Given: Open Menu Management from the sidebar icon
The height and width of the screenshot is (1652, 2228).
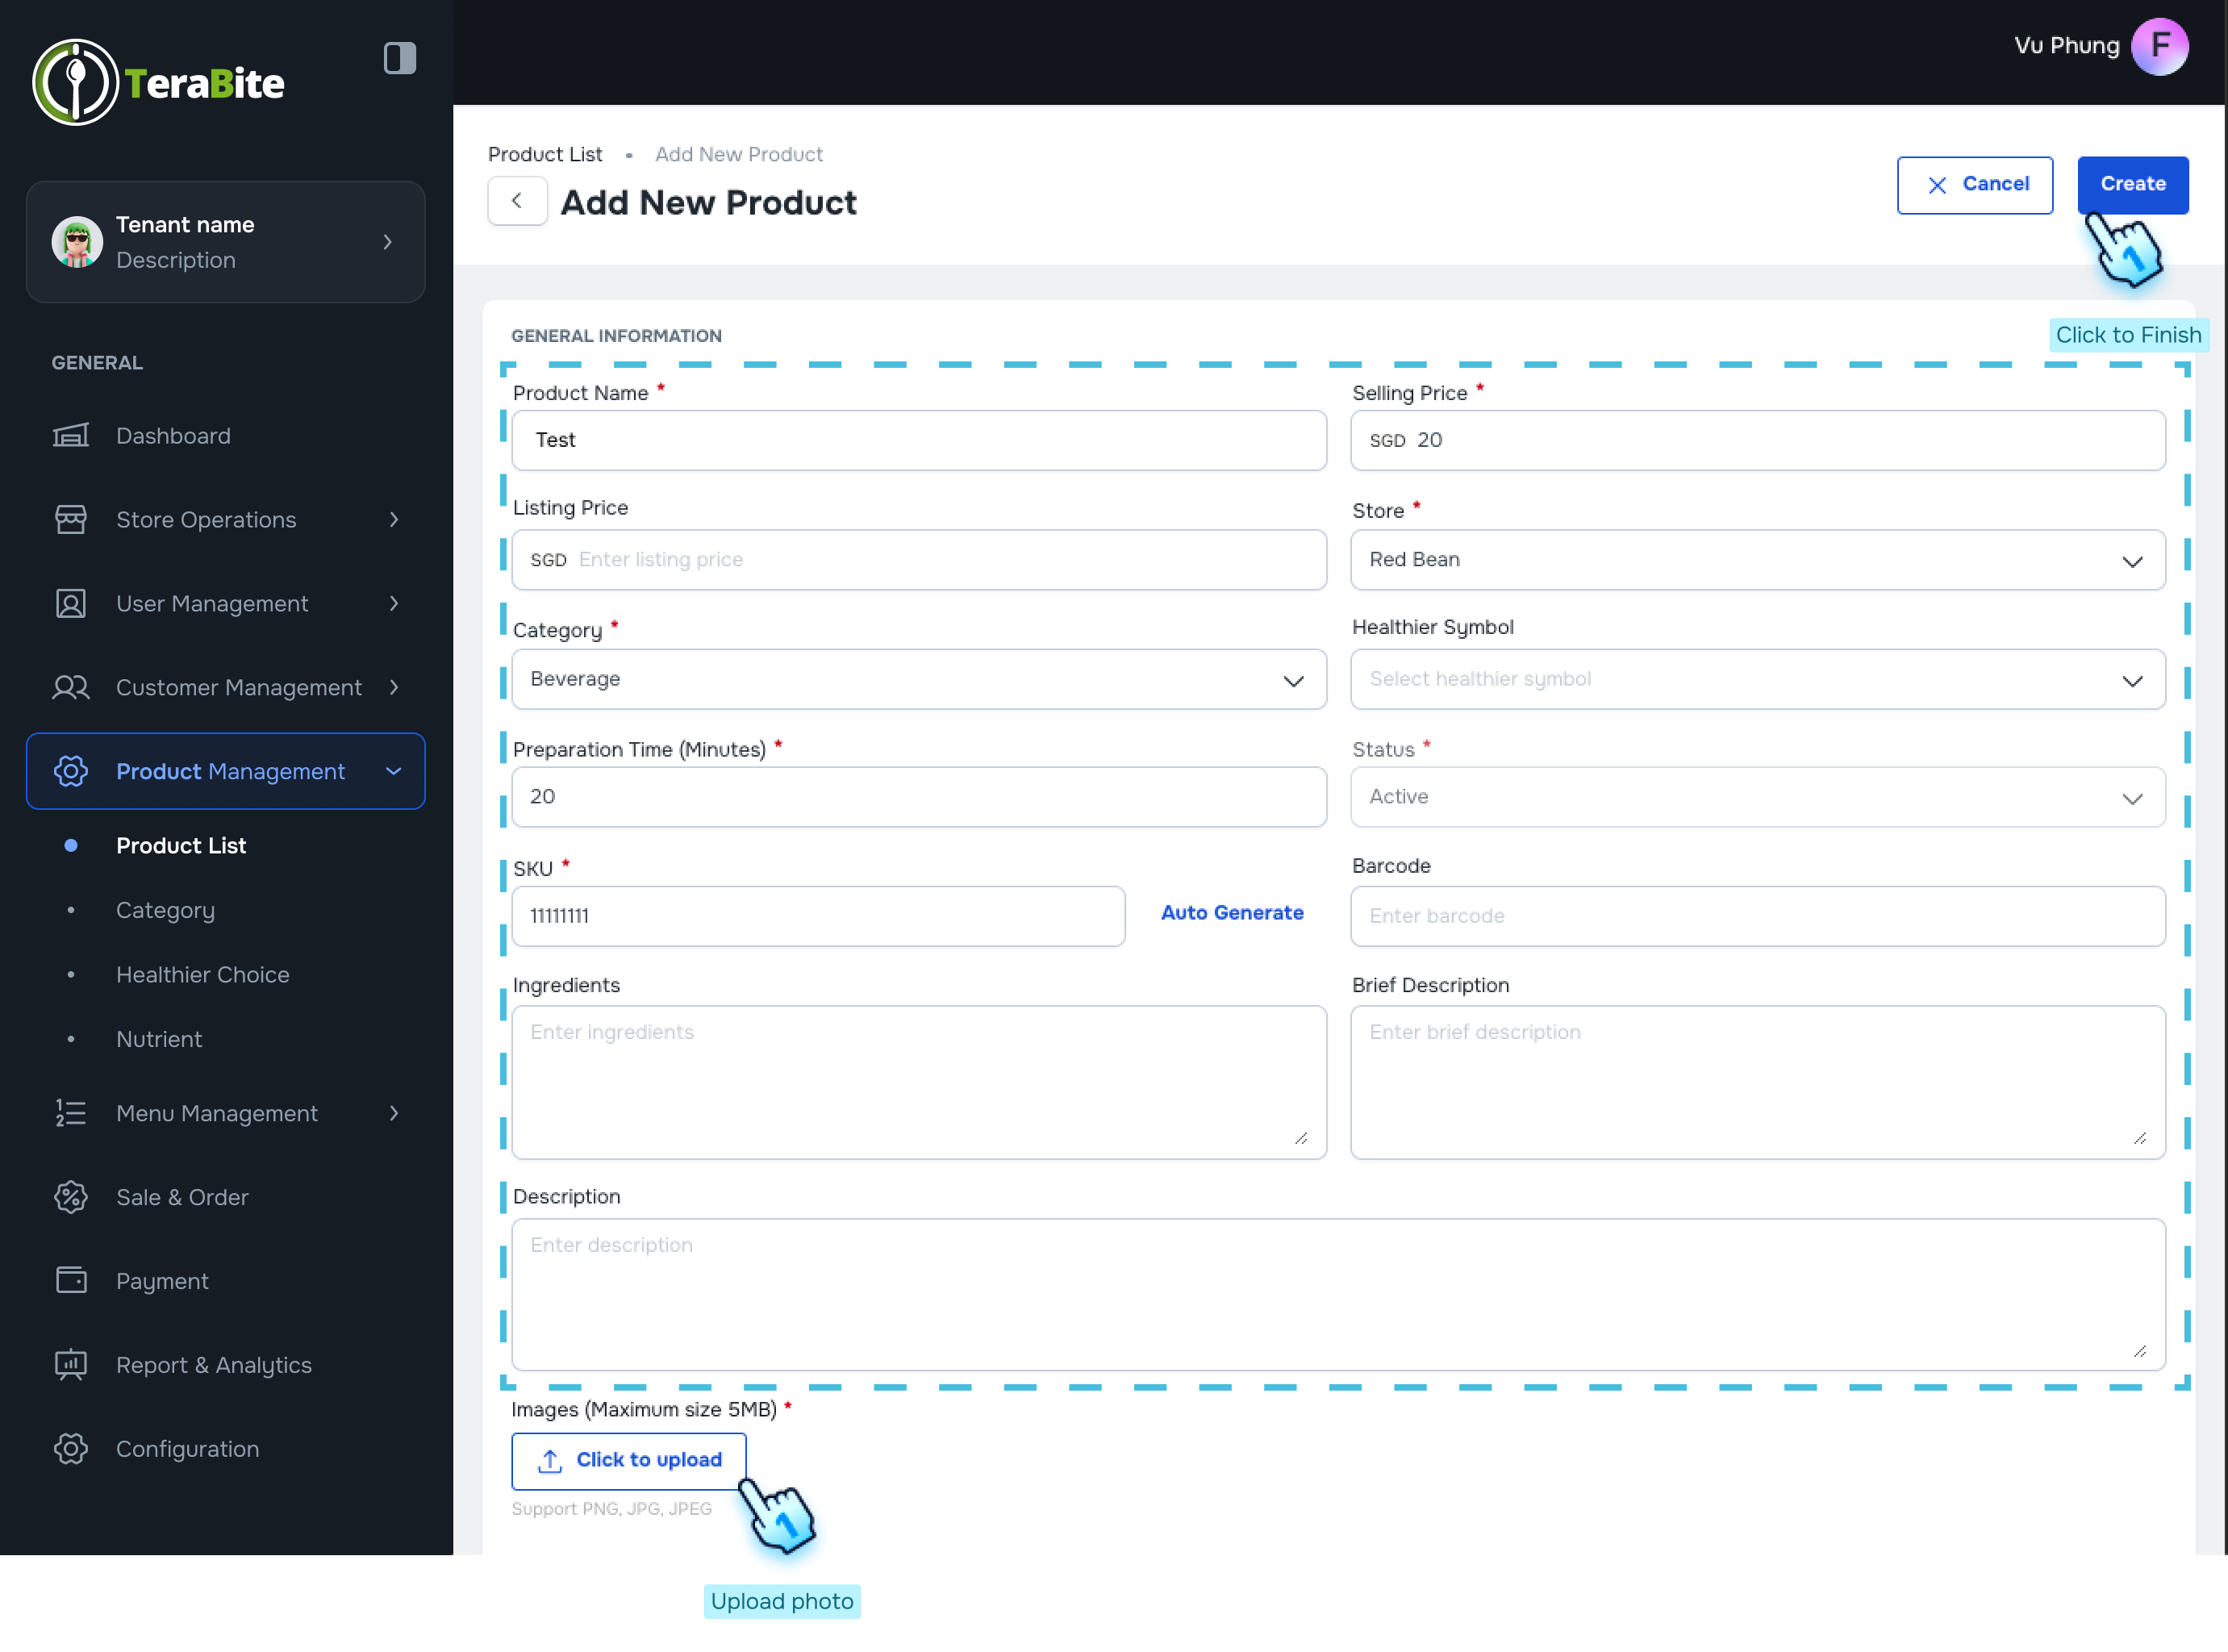Looking at the screenshot, I should click(x=70, y=1113).
